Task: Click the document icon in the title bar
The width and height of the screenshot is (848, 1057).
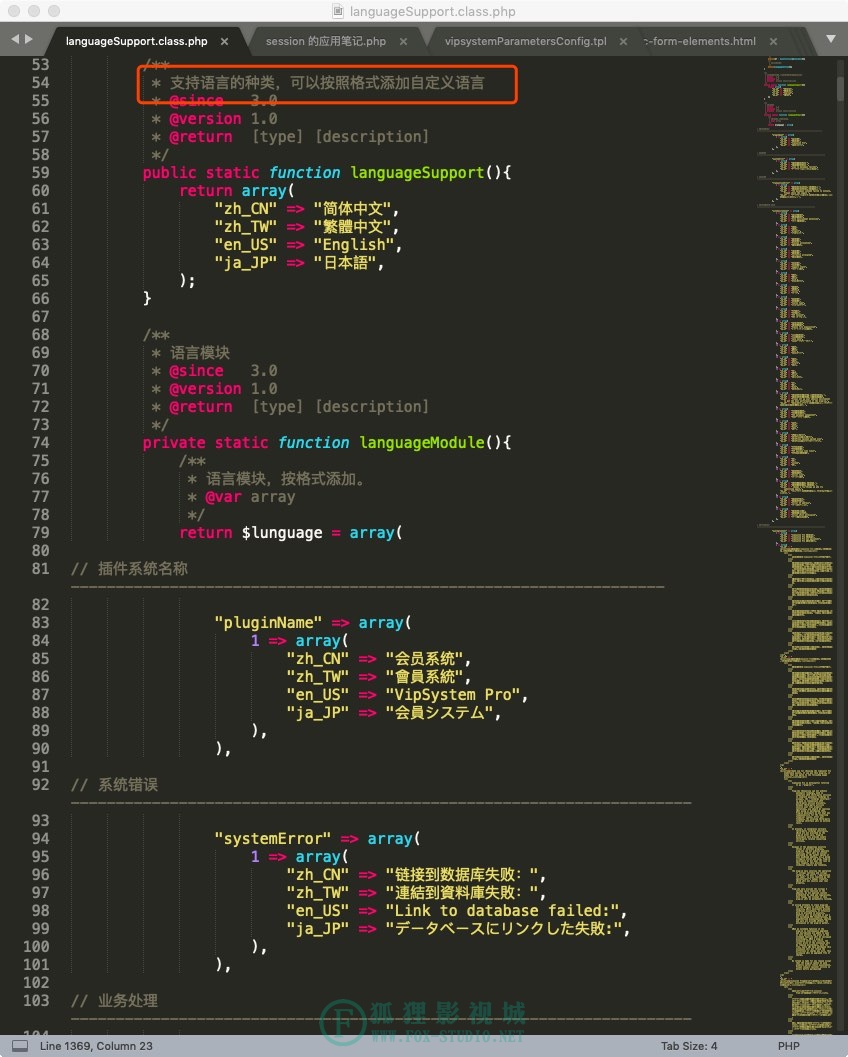Action: coord(338,11)
